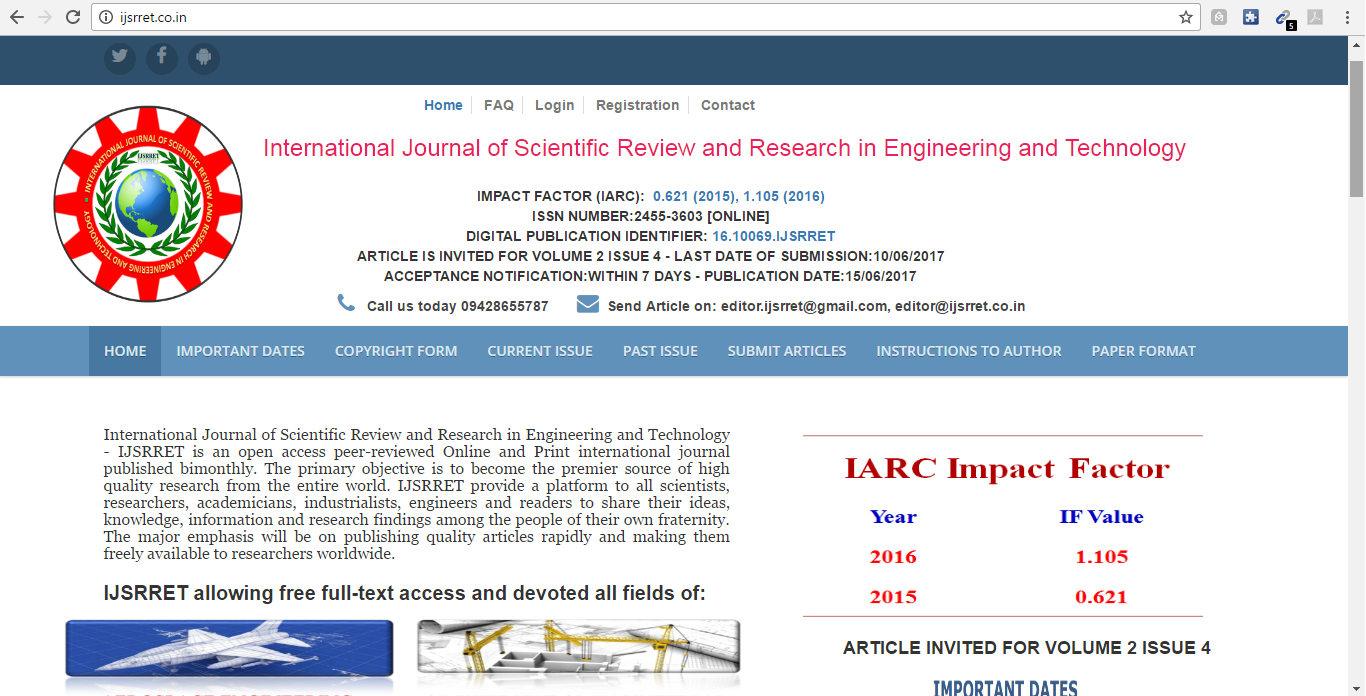Open CURRENT ISSUE menu item
The width and height of the screenshot is (1366, 696).
540,351
